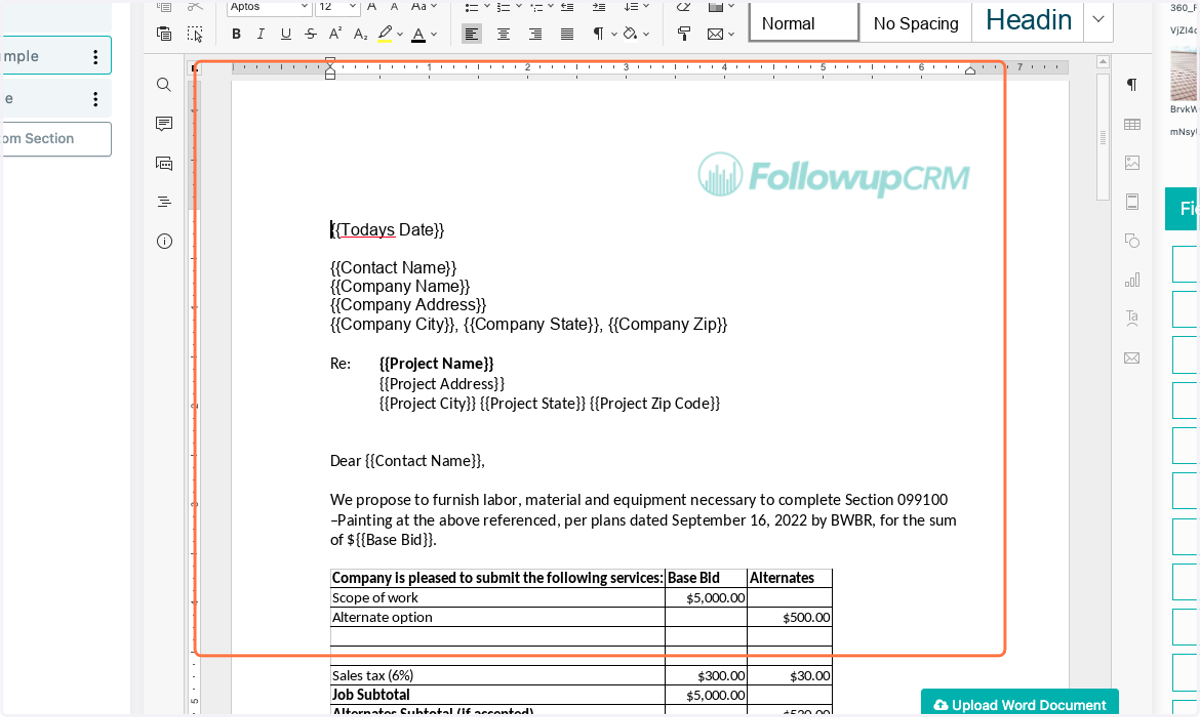Click the Decrease indent icon
The image size is (1200, 717).
pos(567,7)
